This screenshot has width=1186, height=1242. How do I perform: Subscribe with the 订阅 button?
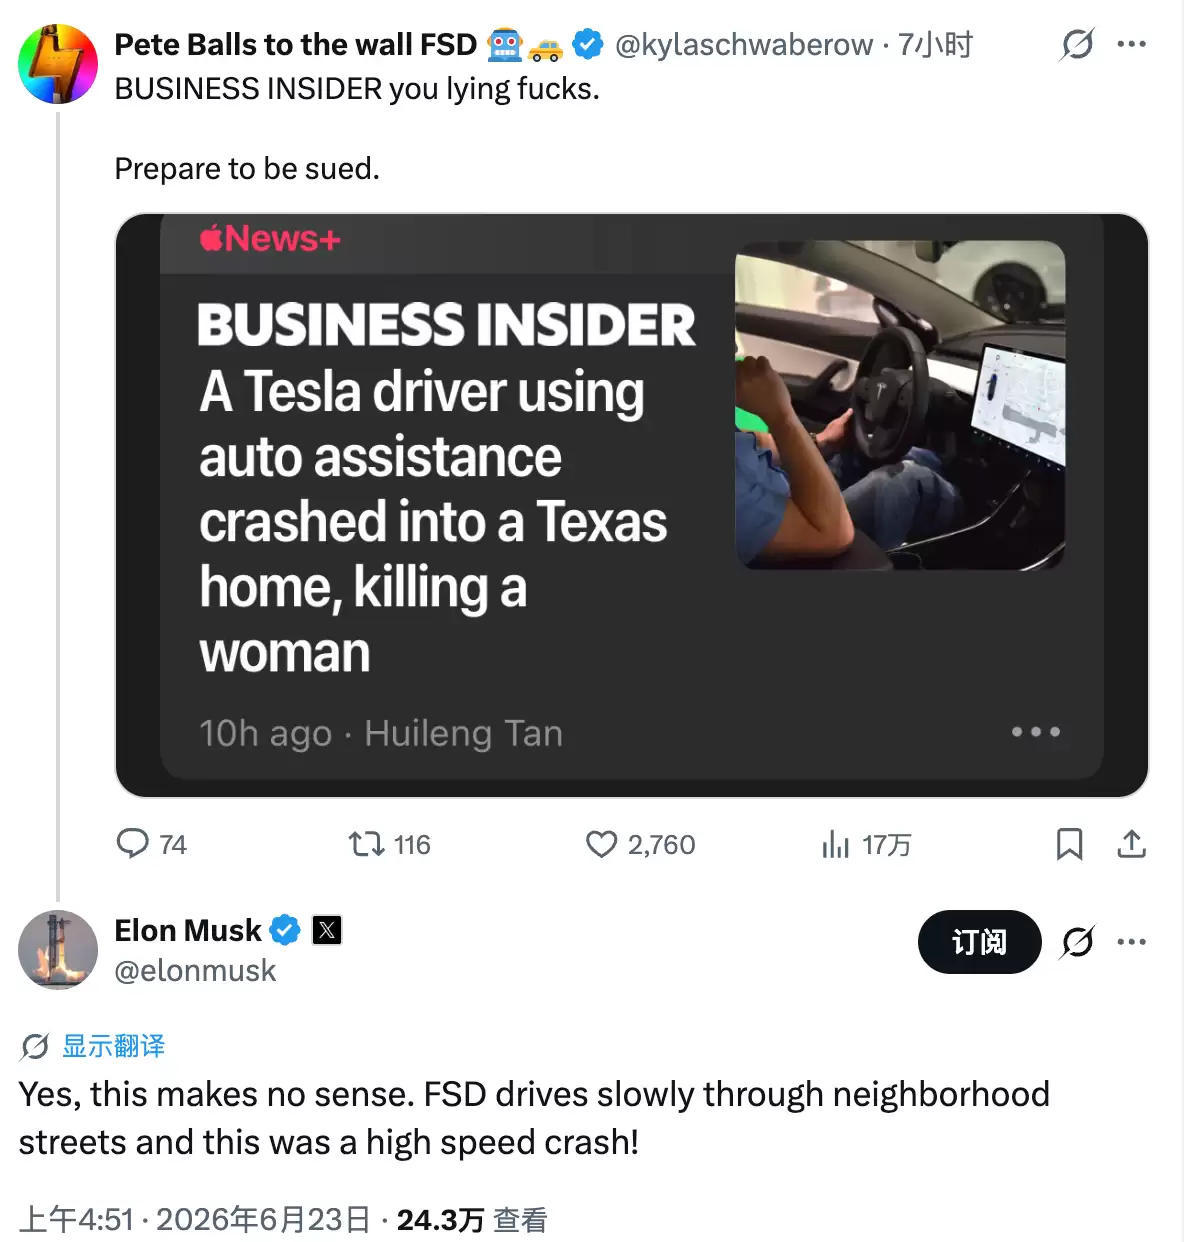coord(979,942)
